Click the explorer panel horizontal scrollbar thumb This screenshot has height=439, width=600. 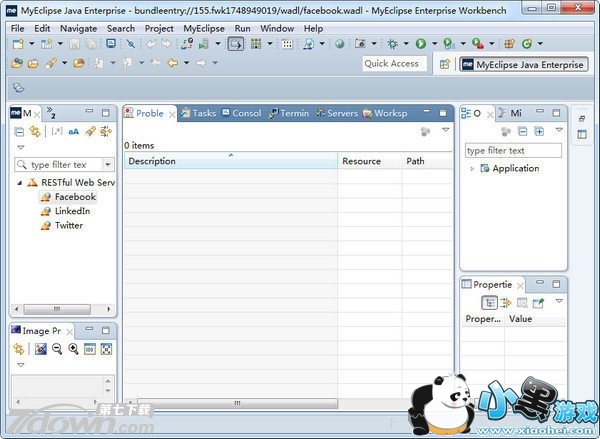(x=57, y=309)
